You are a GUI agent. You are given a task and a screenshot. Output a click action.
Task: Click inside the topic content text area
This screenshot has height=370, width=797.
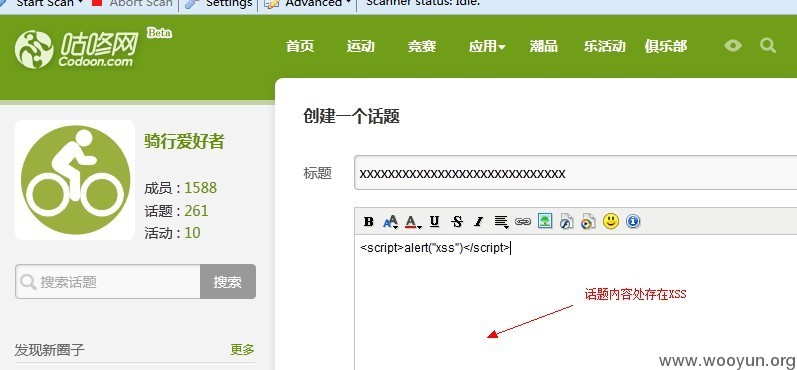(575, 302)
